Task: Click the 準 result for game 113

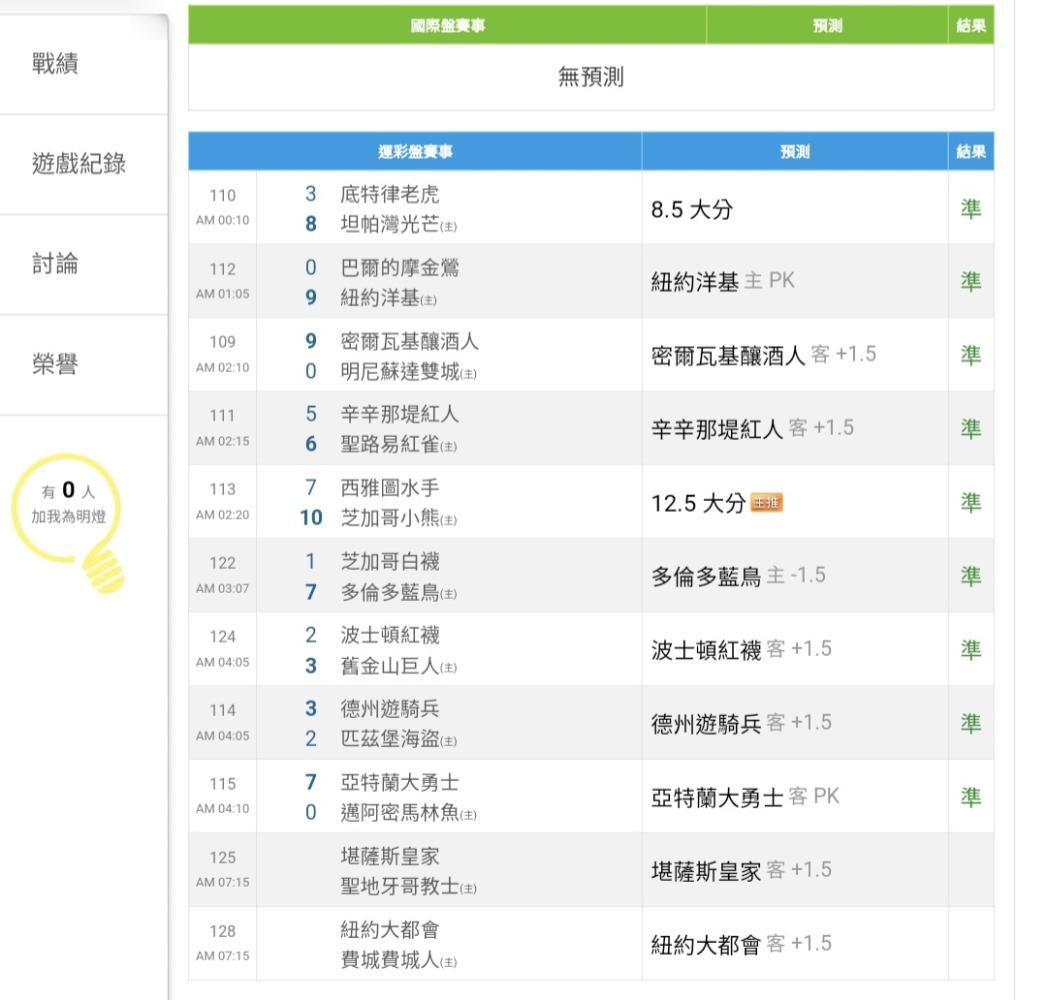Action: coord(971,503)
